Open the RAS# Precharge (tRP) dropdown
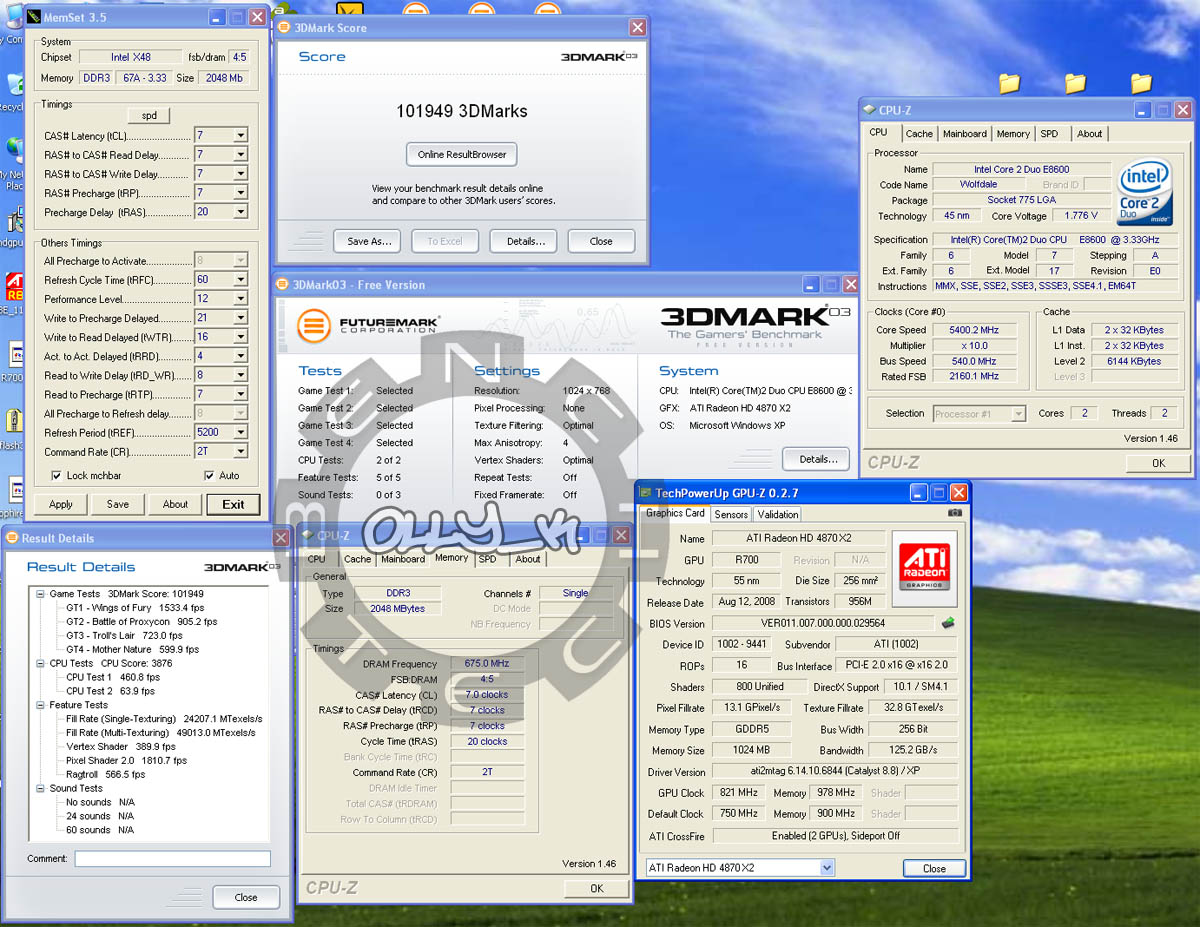 [240, 193]
